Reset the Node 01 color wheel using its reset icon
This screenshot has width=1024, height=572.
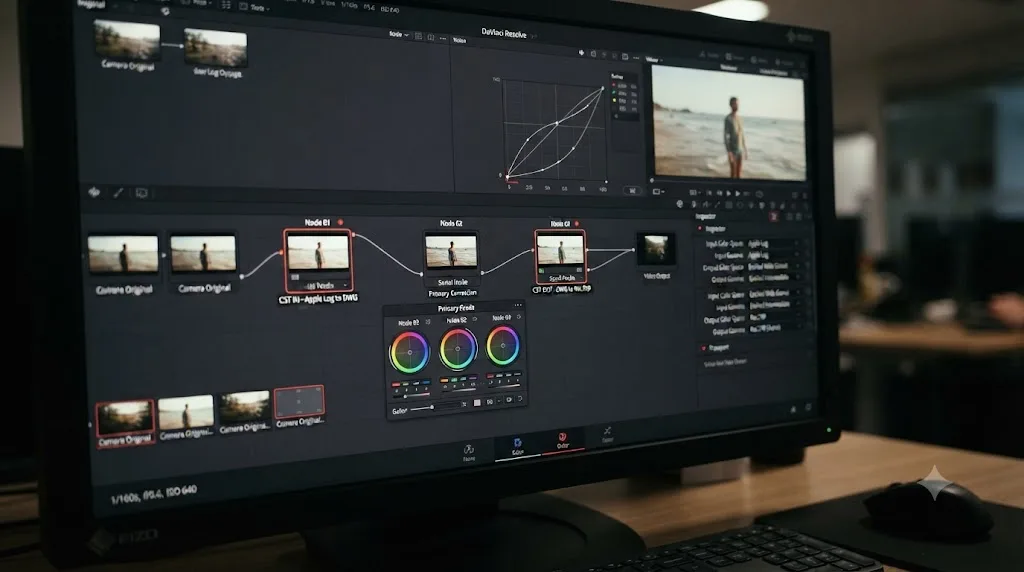[x=428, y=322]
